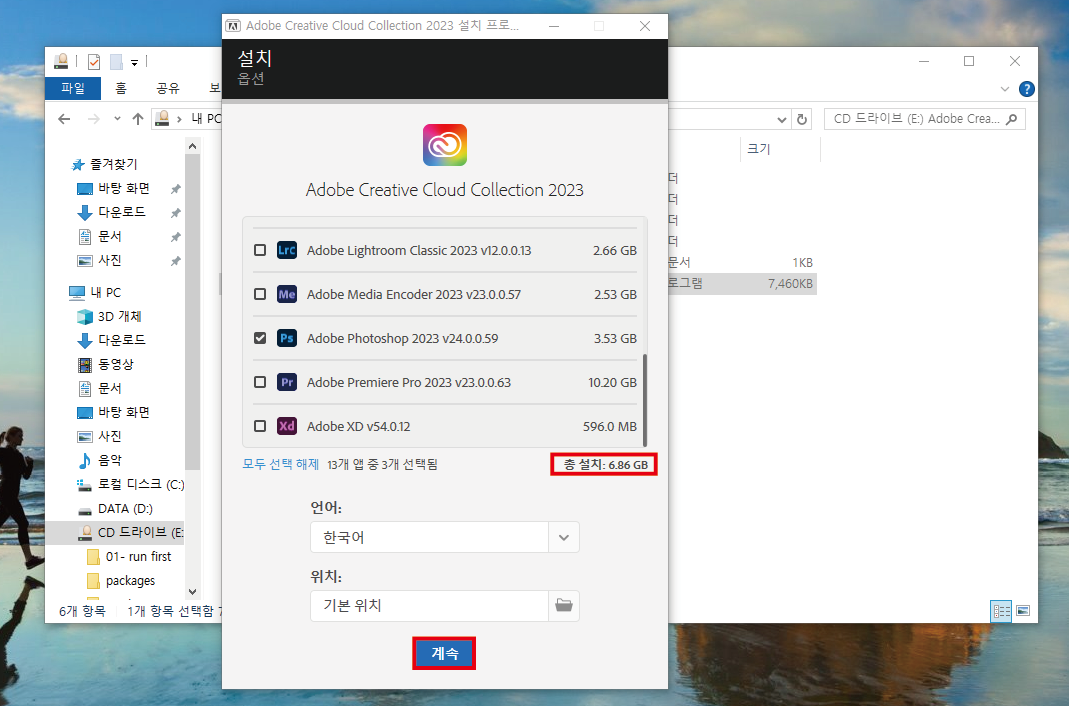The height and width of the screenshot is (706, 1069).
Task: Open the 언어 language dropdown
Action: click(564, 537)
